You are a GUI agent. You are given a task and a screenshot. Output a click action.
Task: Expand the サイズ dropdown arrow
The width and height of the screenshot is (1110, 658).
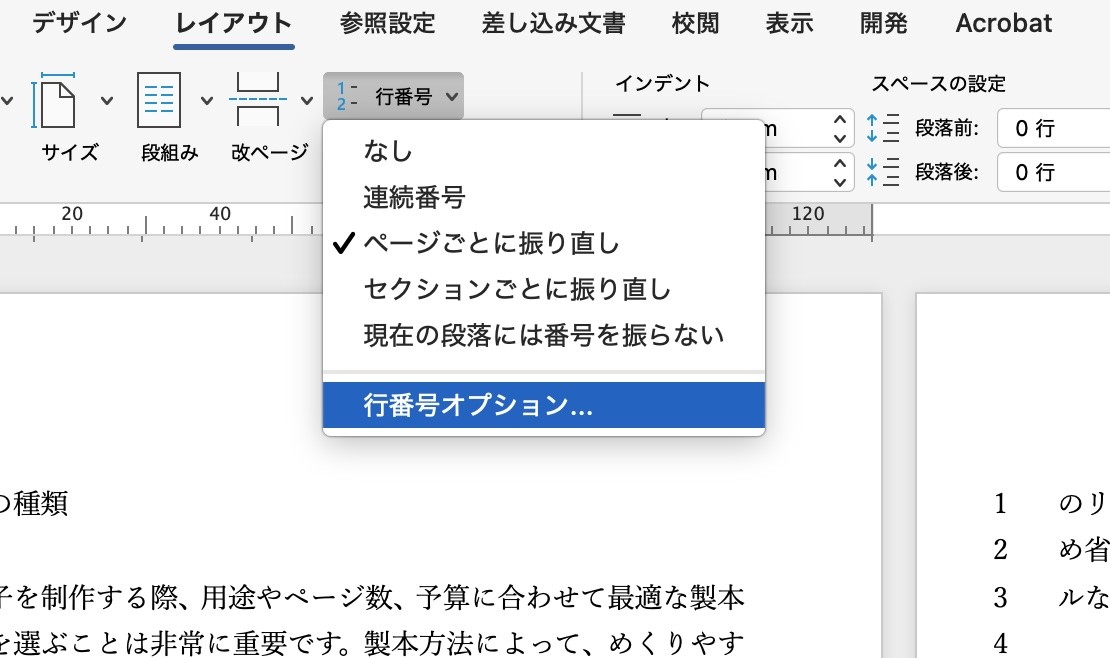coord(107,101)
